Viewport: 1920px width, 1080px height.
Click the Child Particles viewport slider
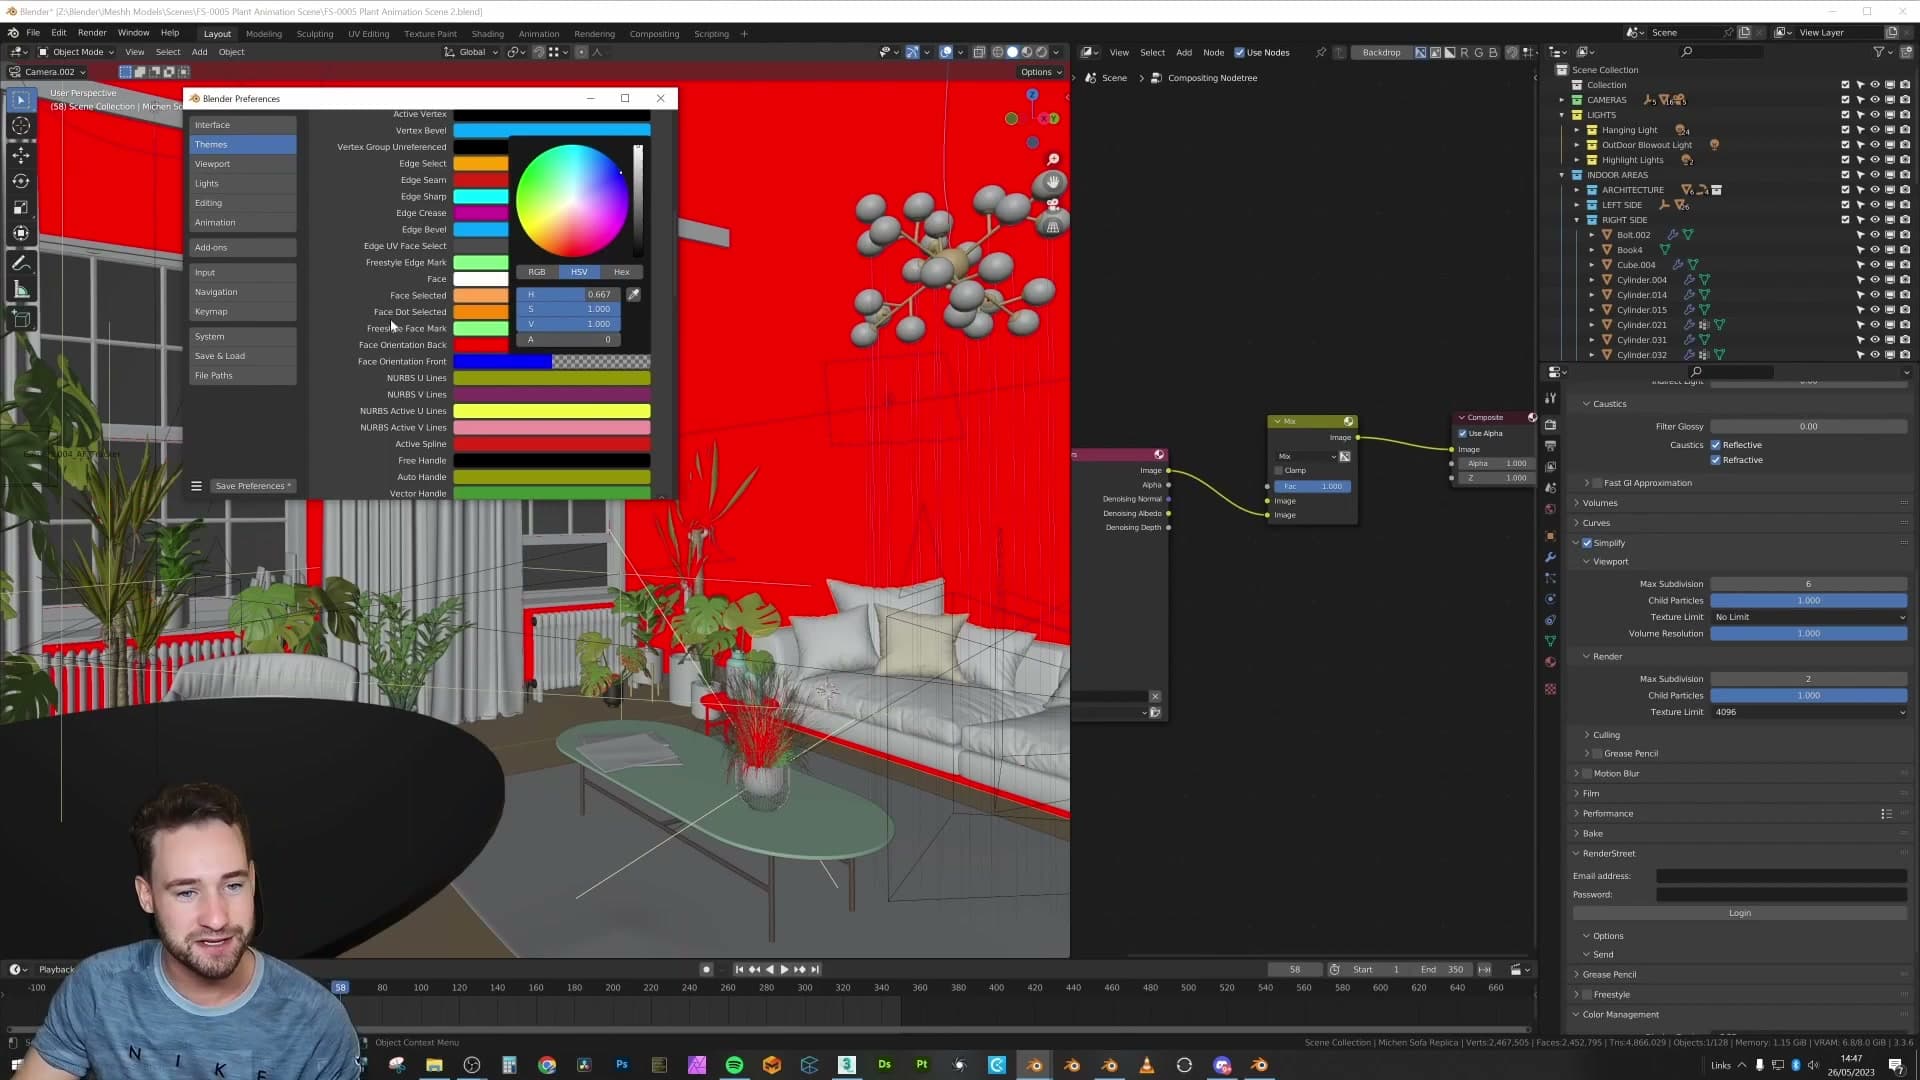pyautogui.click(x=1809, y=601)
